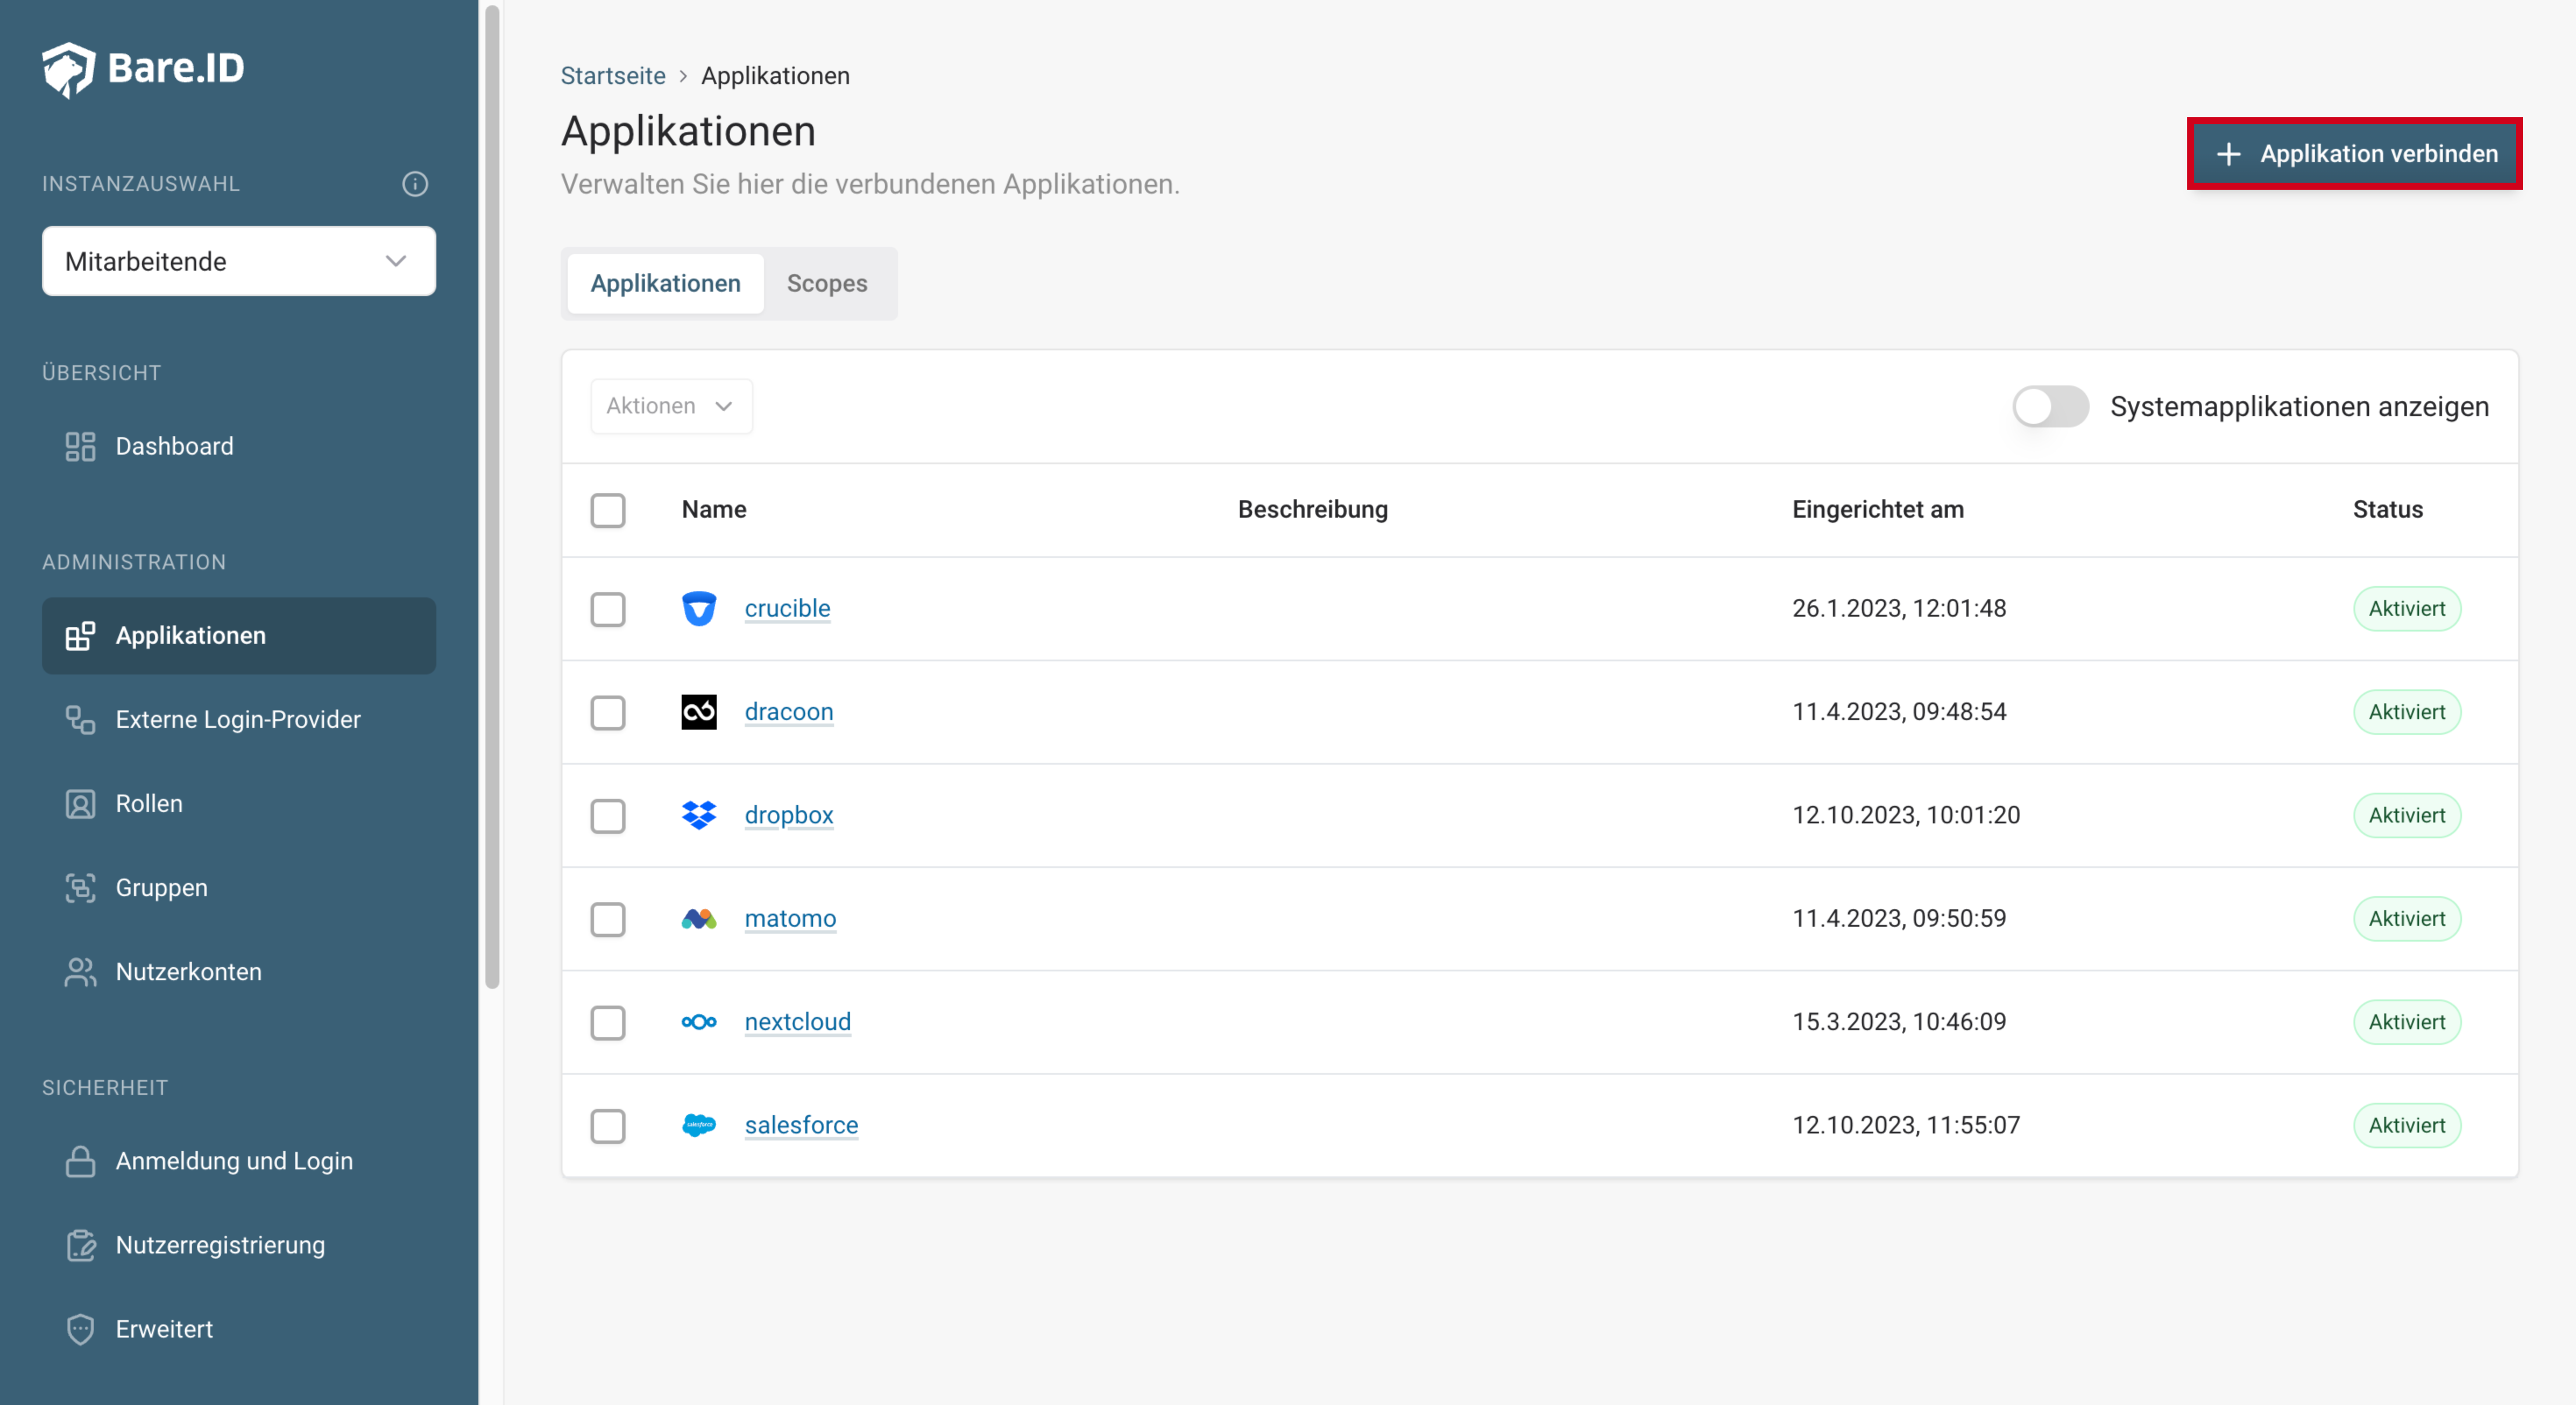Screen dimensions: 2576x1405
Task: Open Nutzerregistrierung in the sidebar
Action: [x=220, y=1245]
